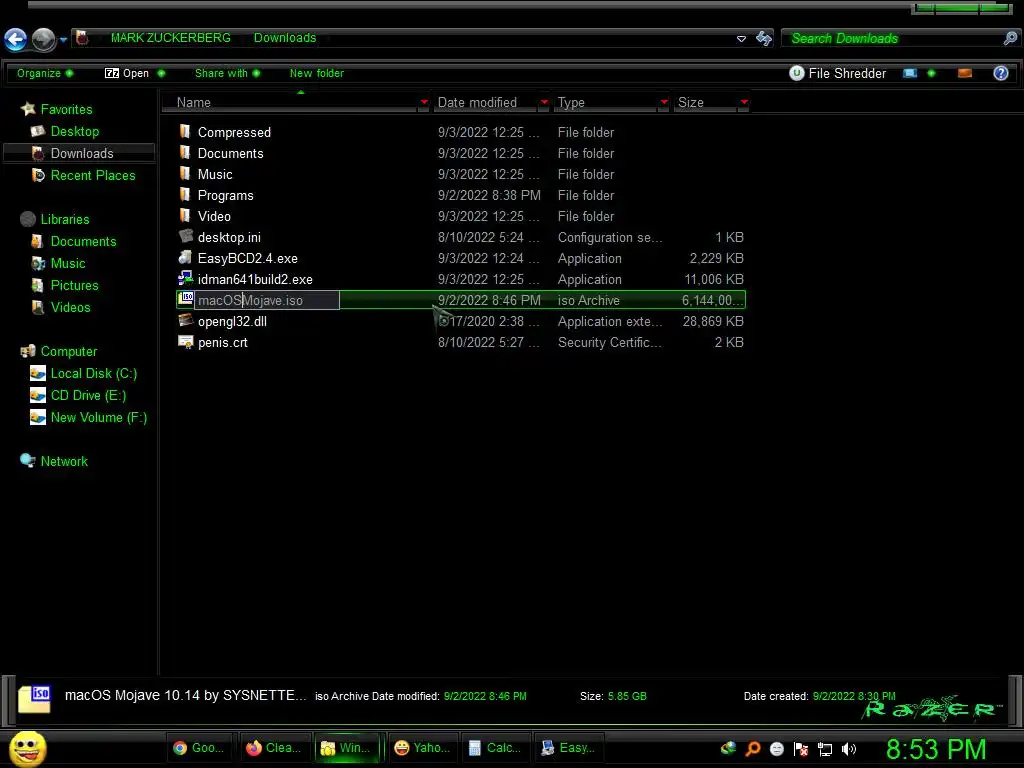This screenshot has width=1024, height=768.
Task: Open Desktop in the Favorites list
Action: click(x=74, y=131)
